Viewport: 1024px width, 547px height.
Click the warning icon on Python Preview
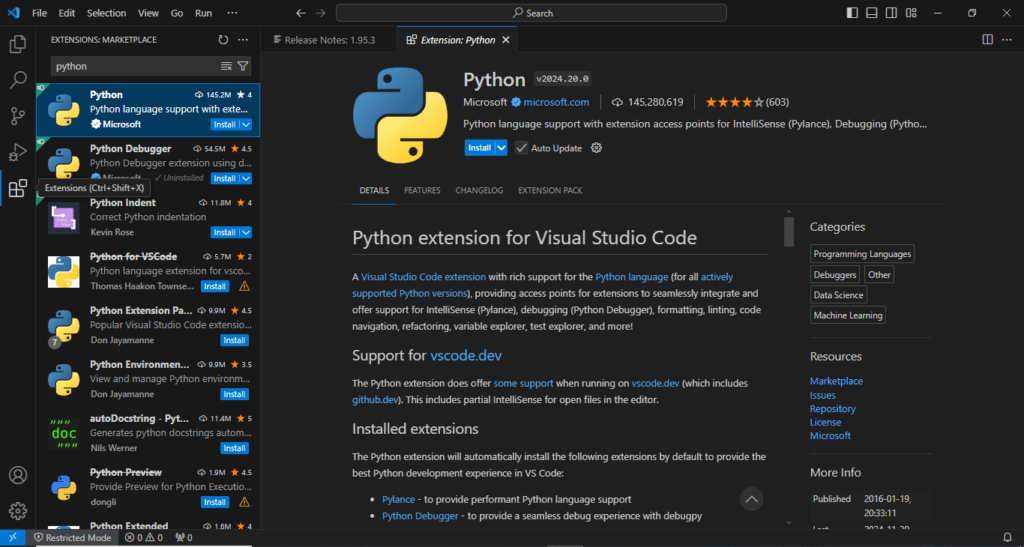(244, 502)
